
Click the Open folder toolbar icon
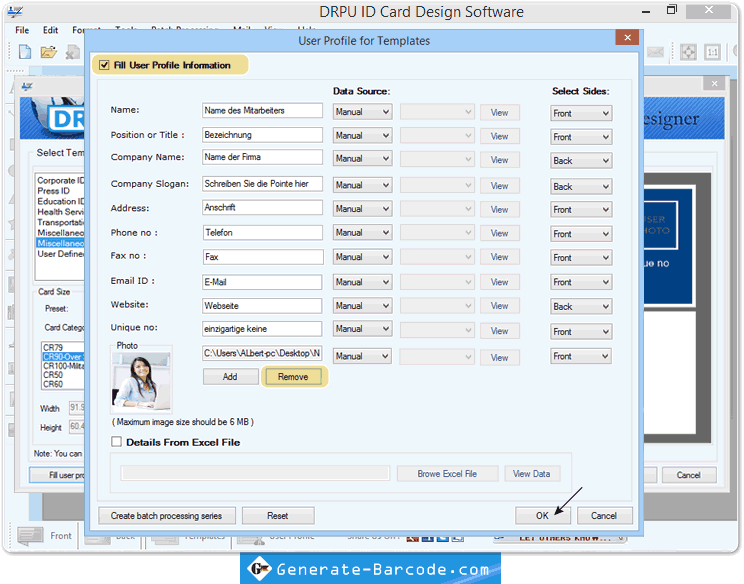point(48,52)
